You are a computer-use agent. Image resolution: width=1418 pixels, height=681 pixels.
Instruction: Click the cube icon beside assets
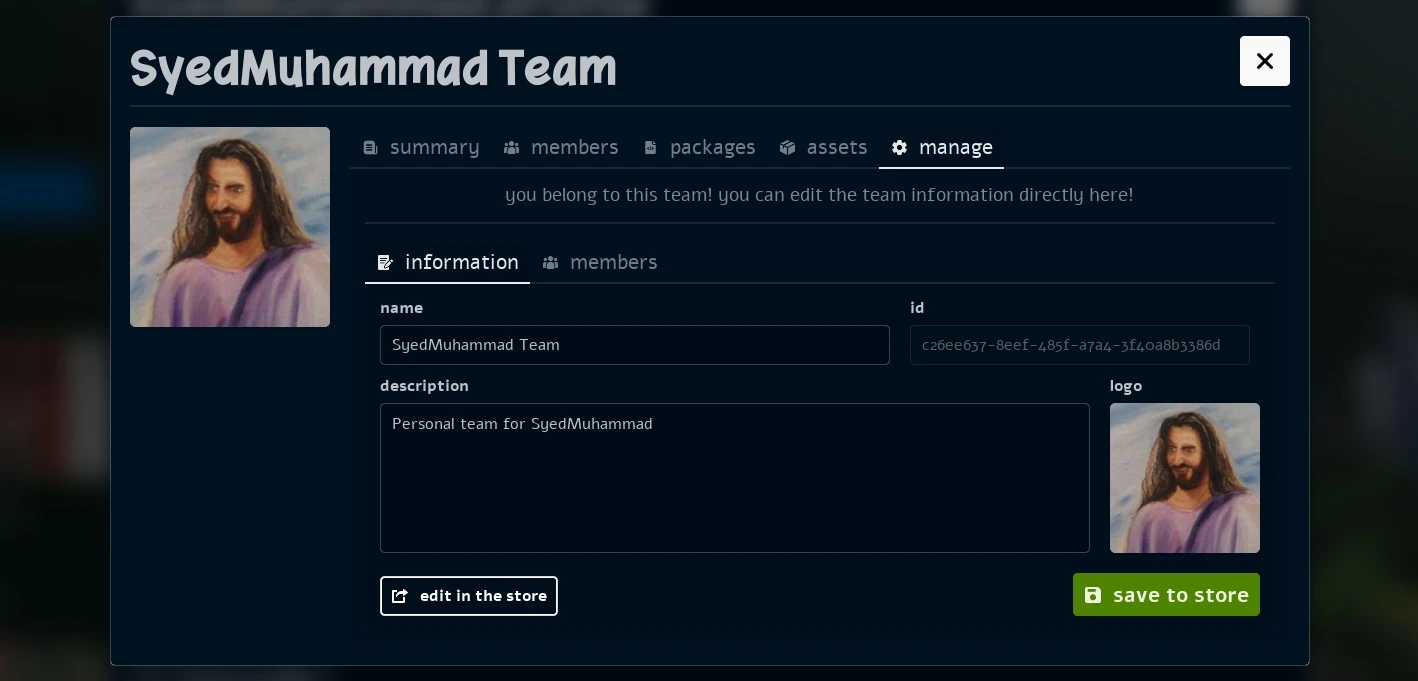click(788, 148)
